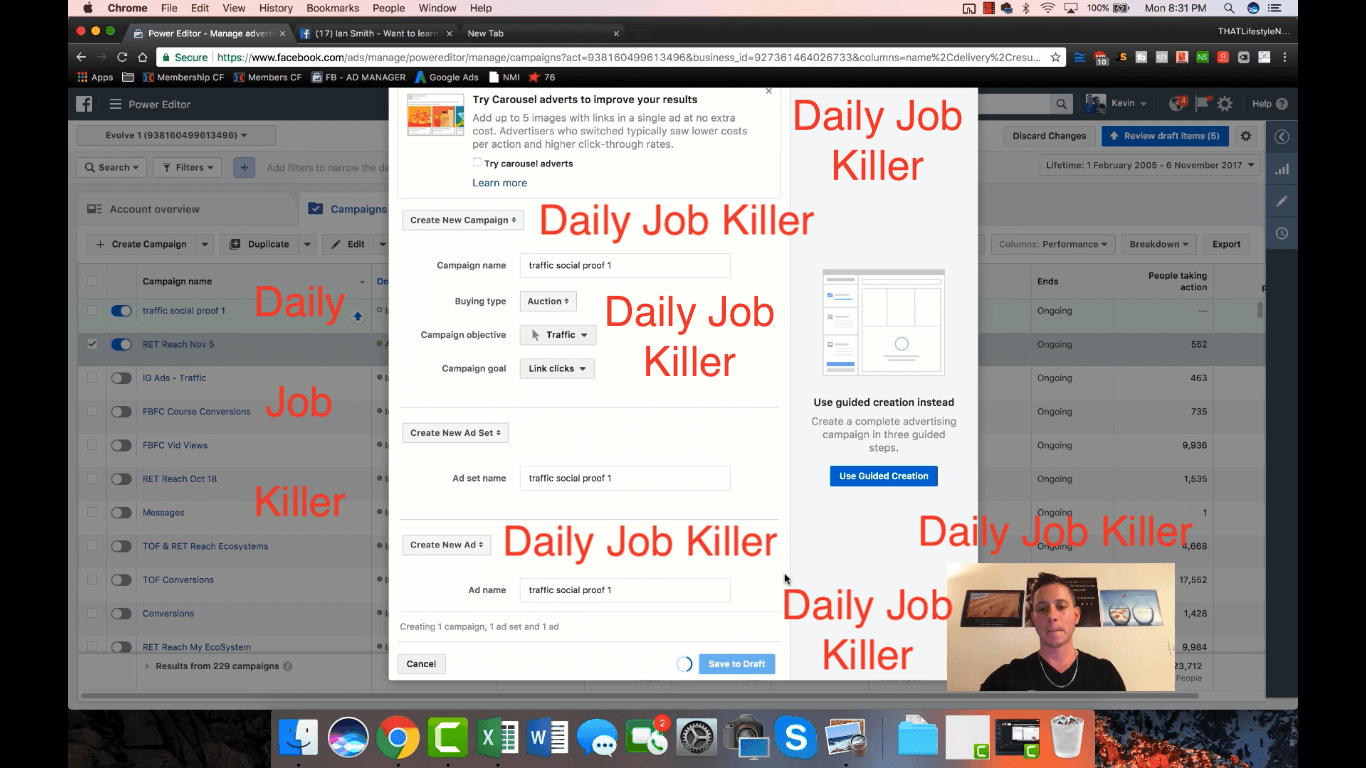Image resolution: width=1366 pixels, height=768 pixels.
Task: Check the select-all checkbox in table header
Action: coord(92,281)
